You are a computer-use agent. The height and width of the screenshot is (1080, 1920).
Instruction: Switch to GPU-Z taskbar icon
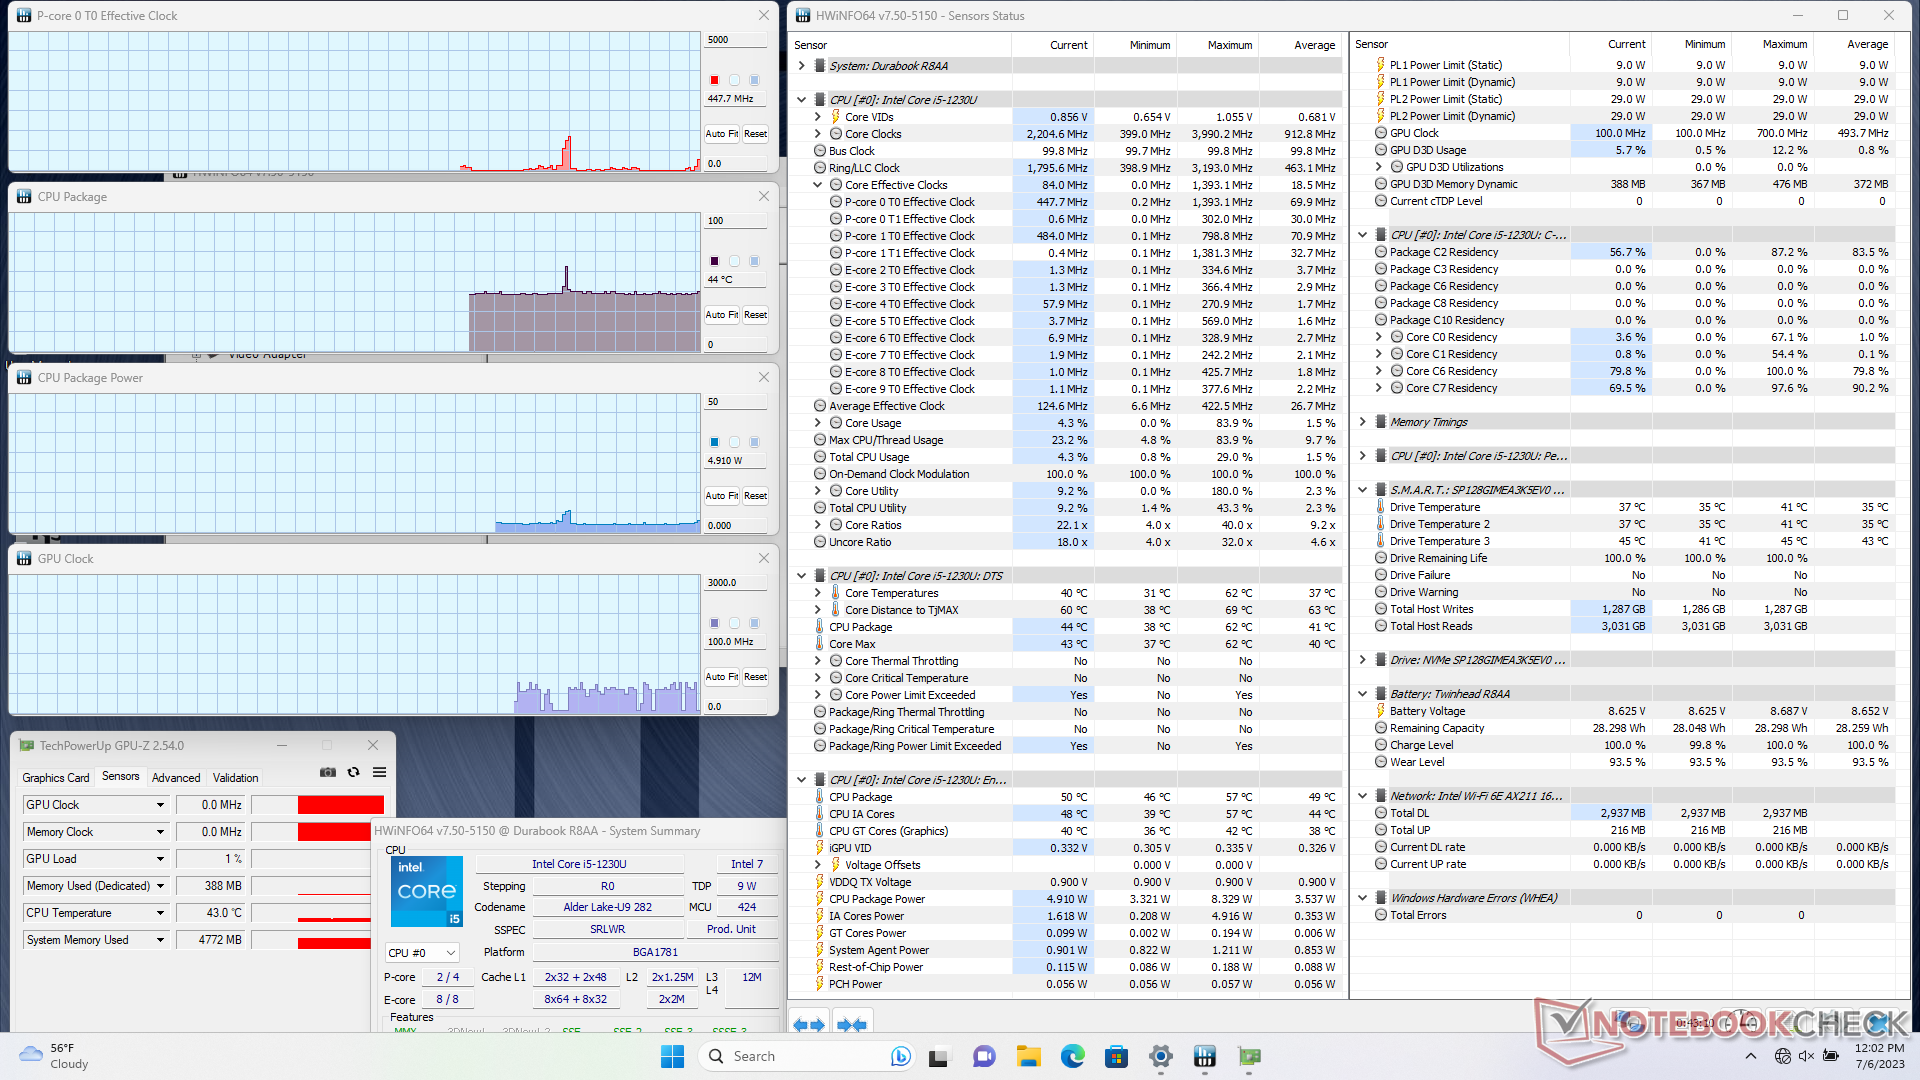point(1249,1056)
